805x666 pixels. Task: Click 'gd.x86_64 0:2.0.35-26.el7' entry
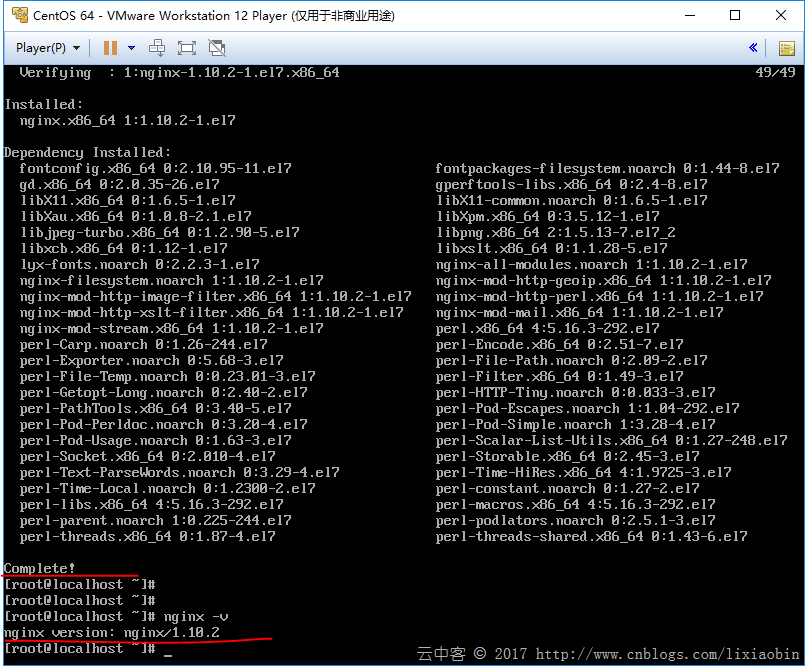point(119,184)
